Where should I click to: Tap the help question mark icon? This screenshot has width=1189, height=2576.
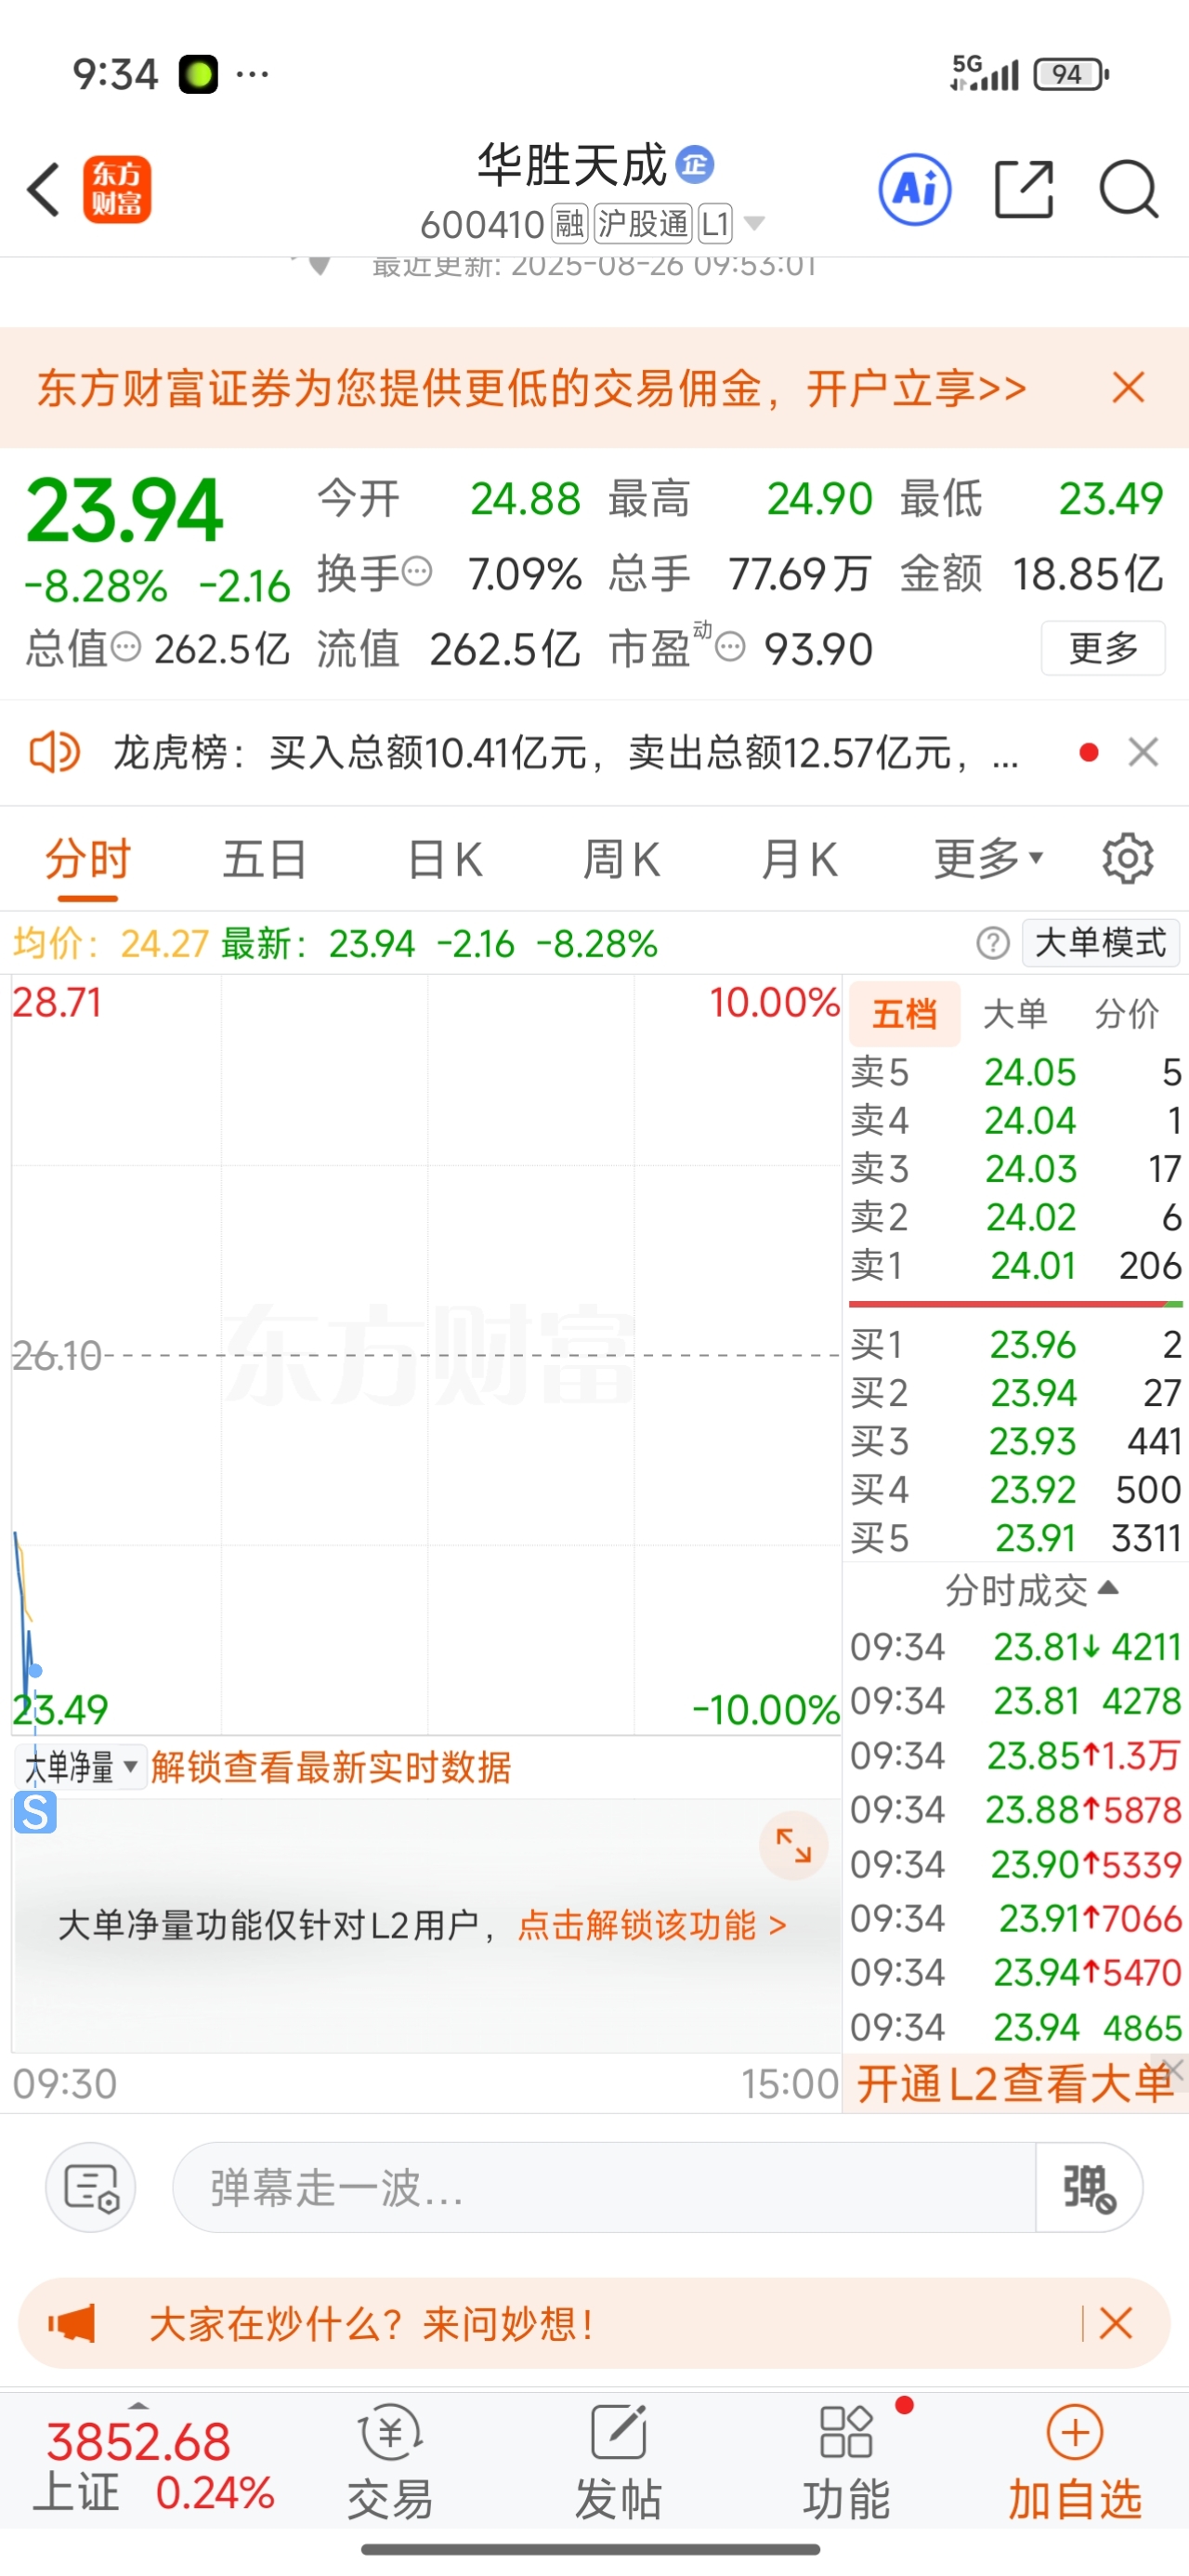993,943
